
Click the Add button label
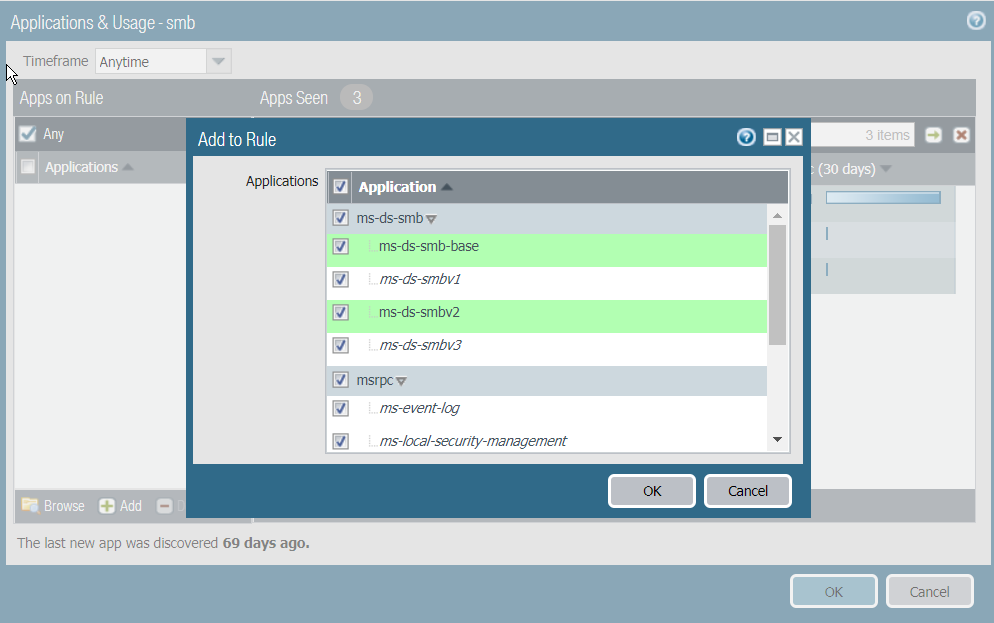click(x=131, y=506)
